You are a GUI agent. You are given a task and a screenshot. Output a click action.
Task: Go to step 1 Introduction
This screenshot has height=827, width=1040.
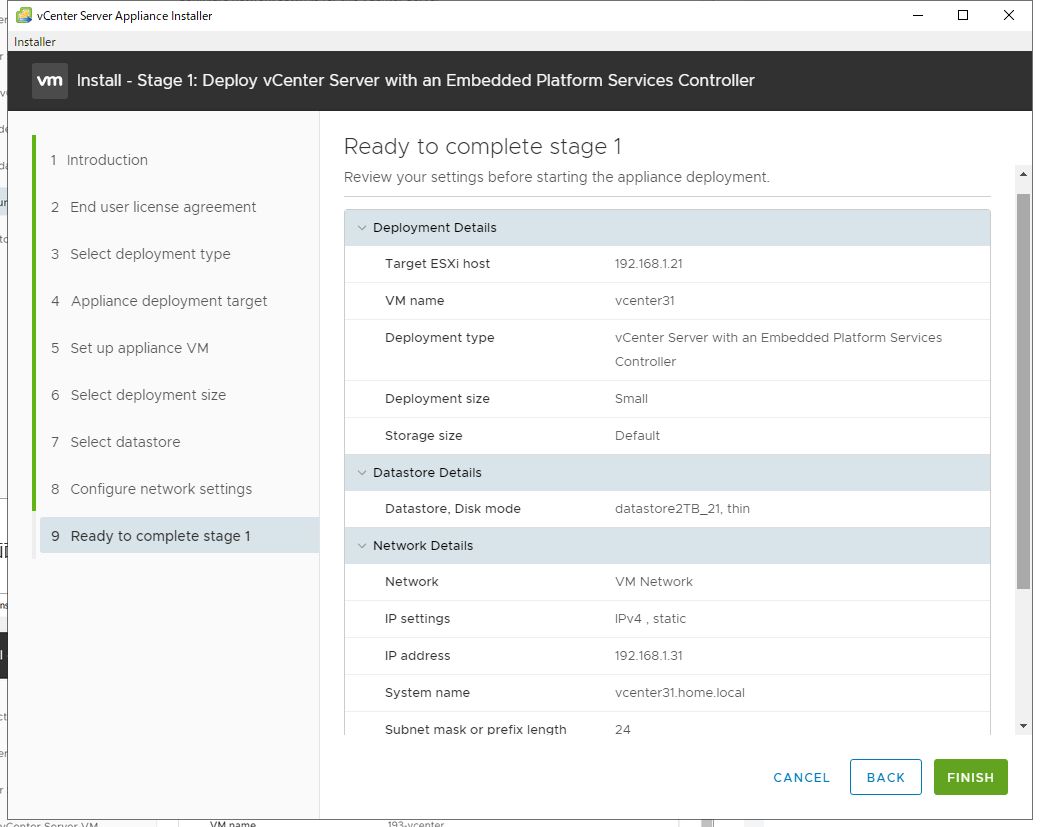(107, 160)
